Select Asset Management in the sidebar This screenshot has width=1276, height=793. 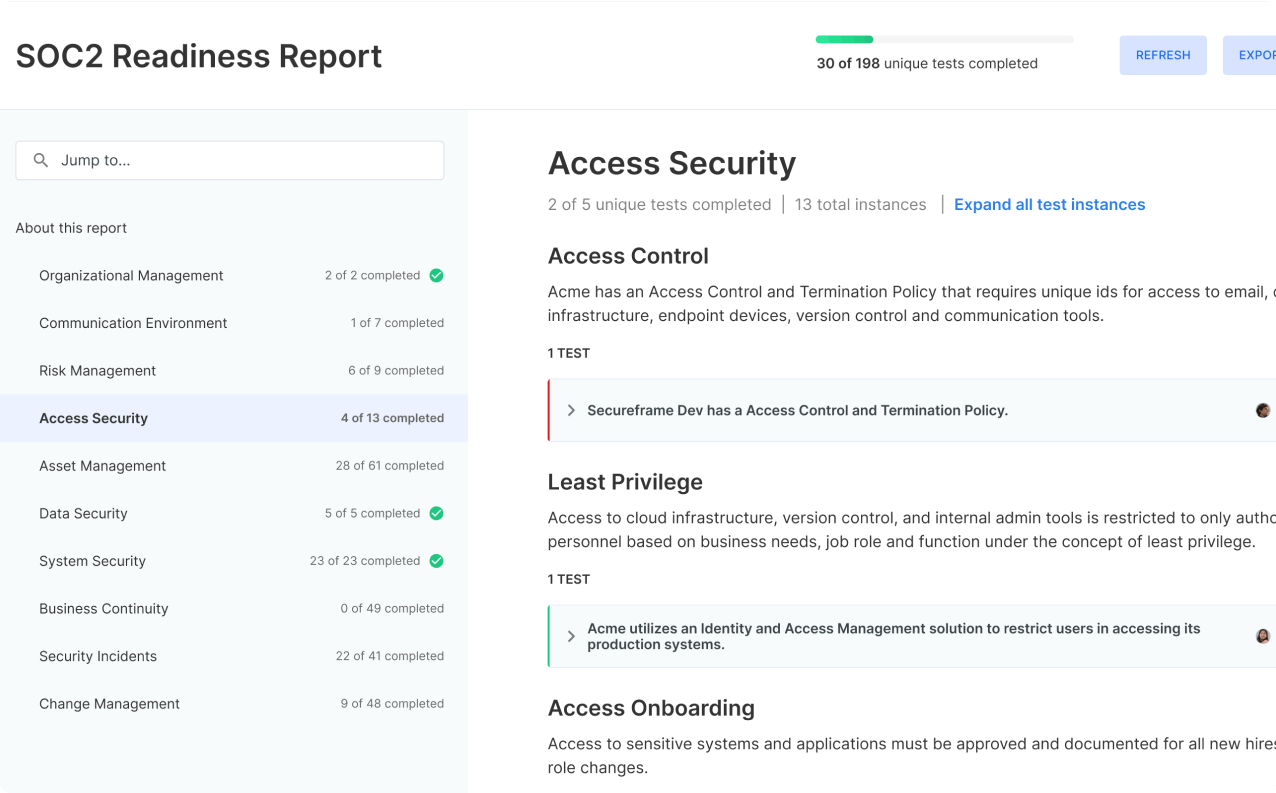coord(102,466)
